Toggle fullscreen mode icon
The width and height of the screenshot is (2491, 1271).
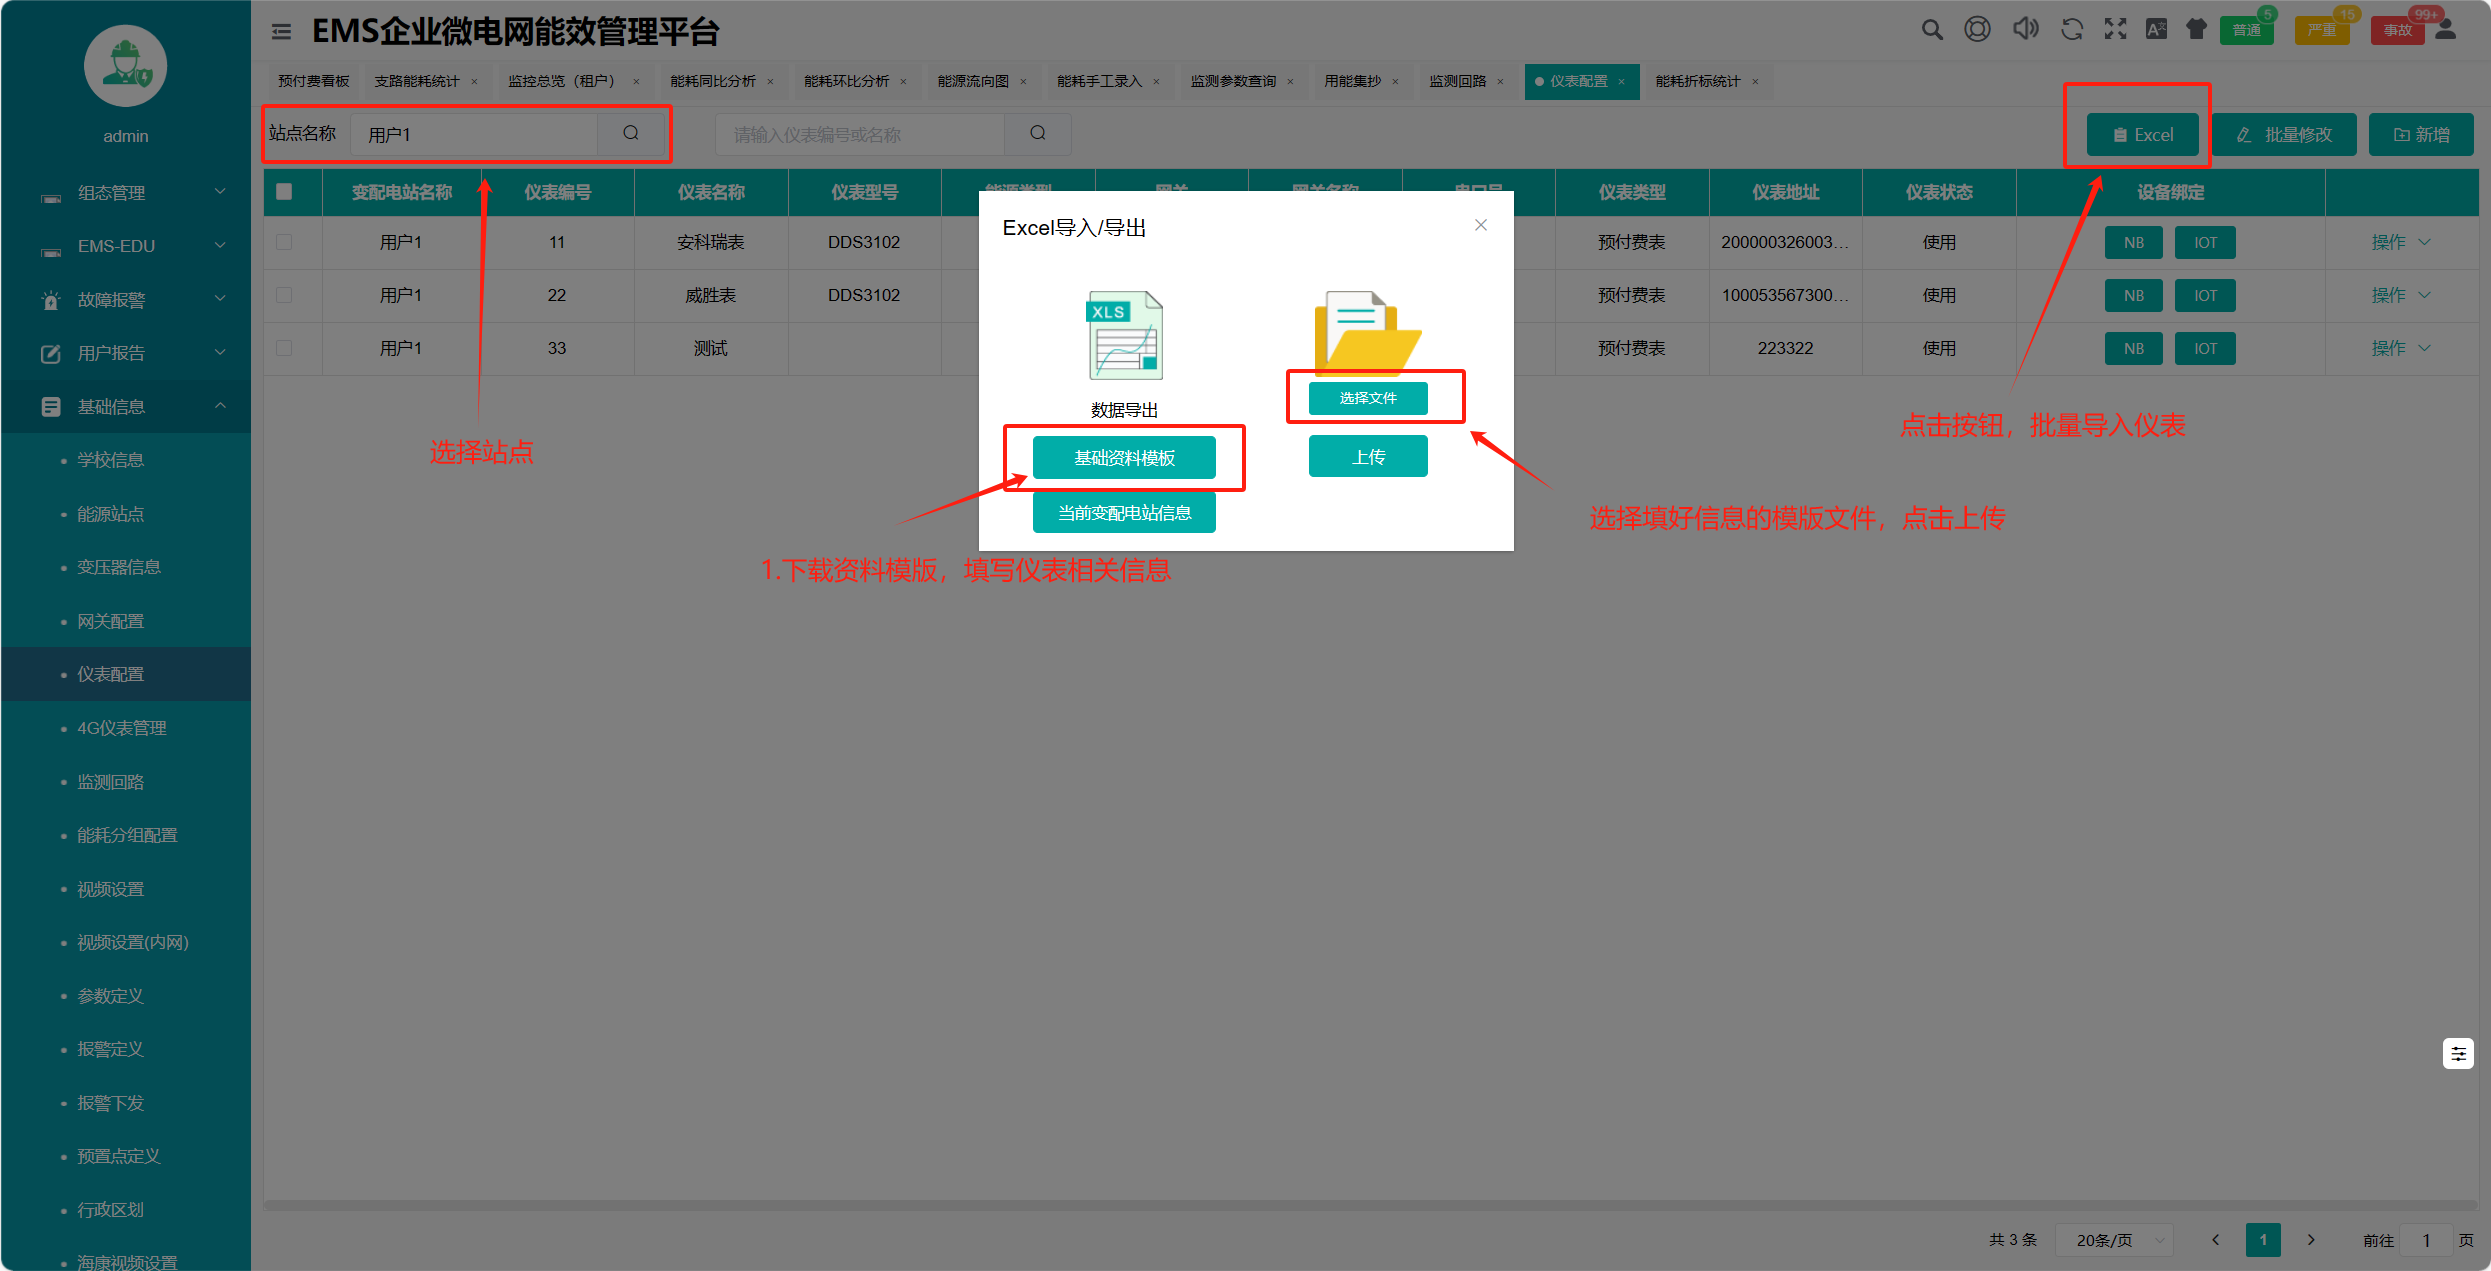click(2115, 30)
